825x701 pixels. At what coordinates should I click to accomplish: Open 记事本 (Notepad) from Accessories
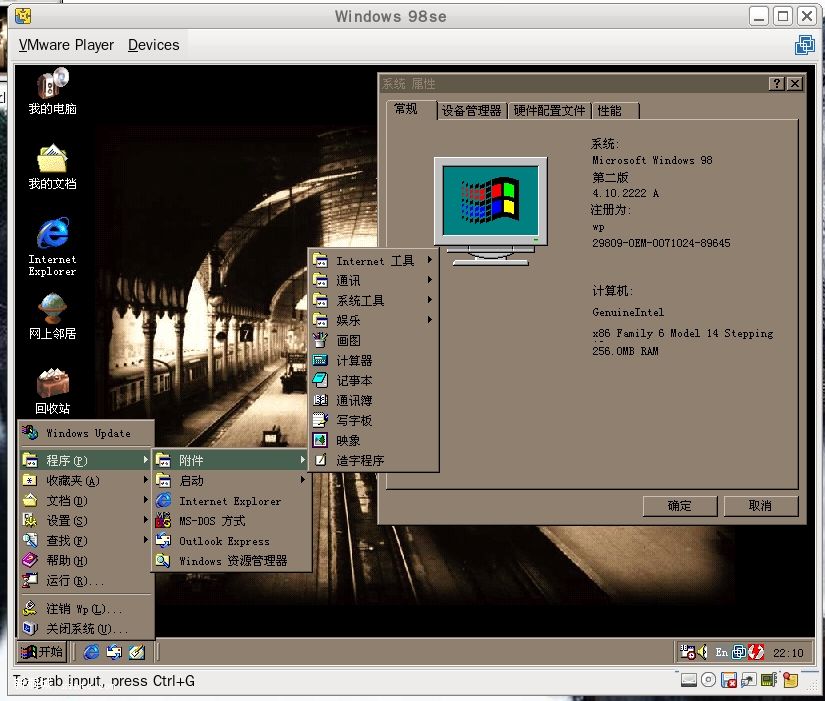[x=352, y=380]
